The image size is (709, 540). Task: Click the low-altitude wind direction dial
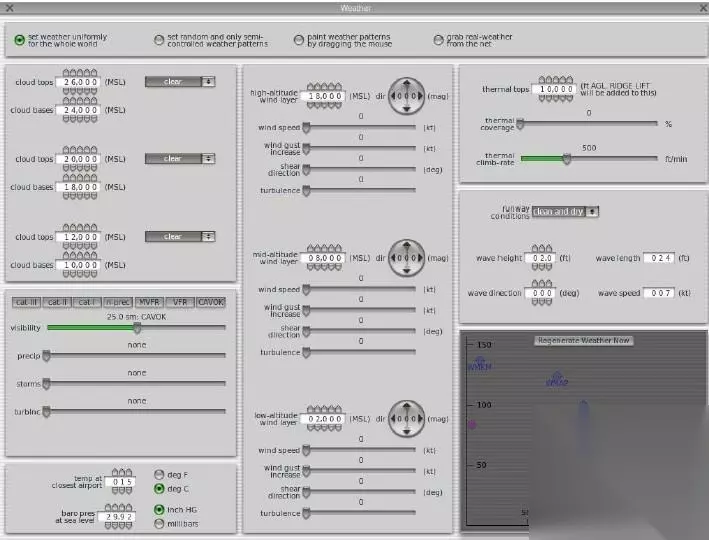(406, 419)
